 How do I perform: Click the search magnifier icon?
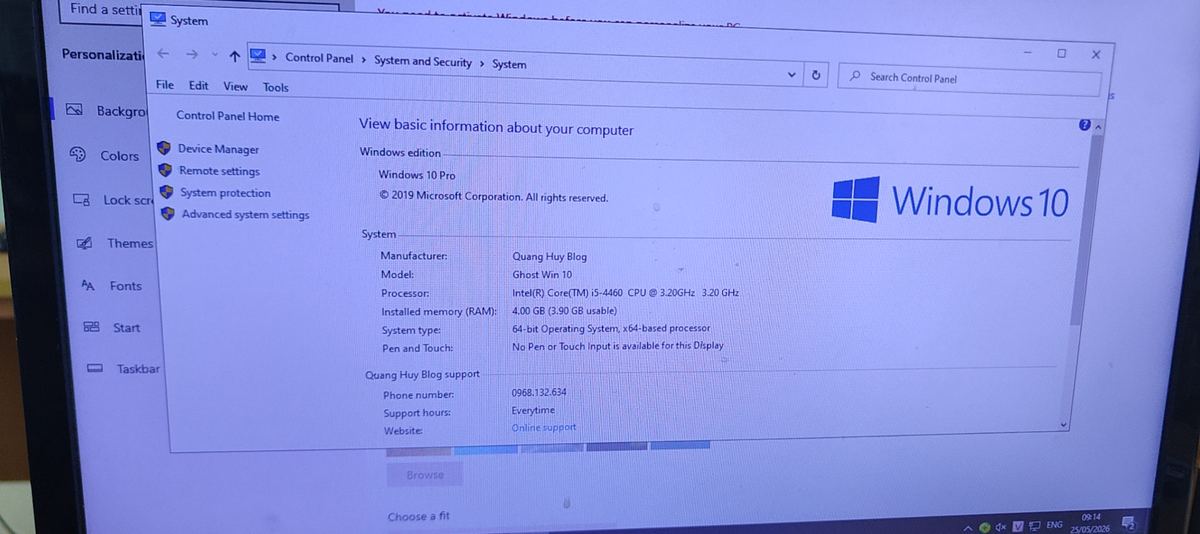(x=856, y=76)
